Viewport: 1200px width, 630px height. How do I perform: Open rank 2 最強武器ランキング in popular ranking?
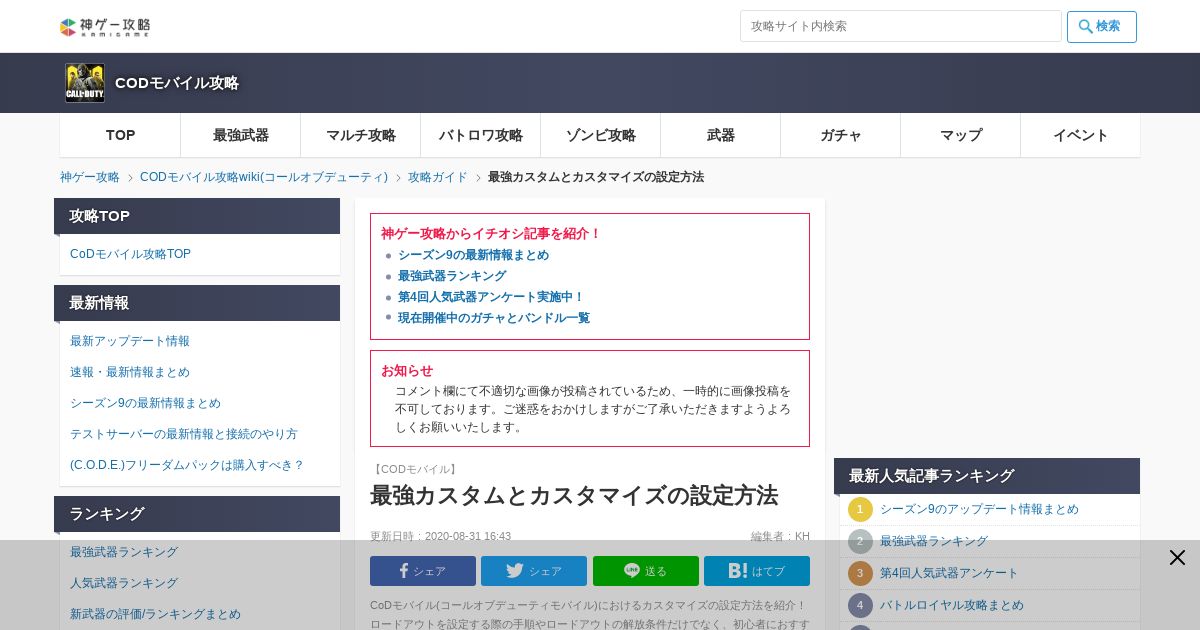tap(934, 541)
